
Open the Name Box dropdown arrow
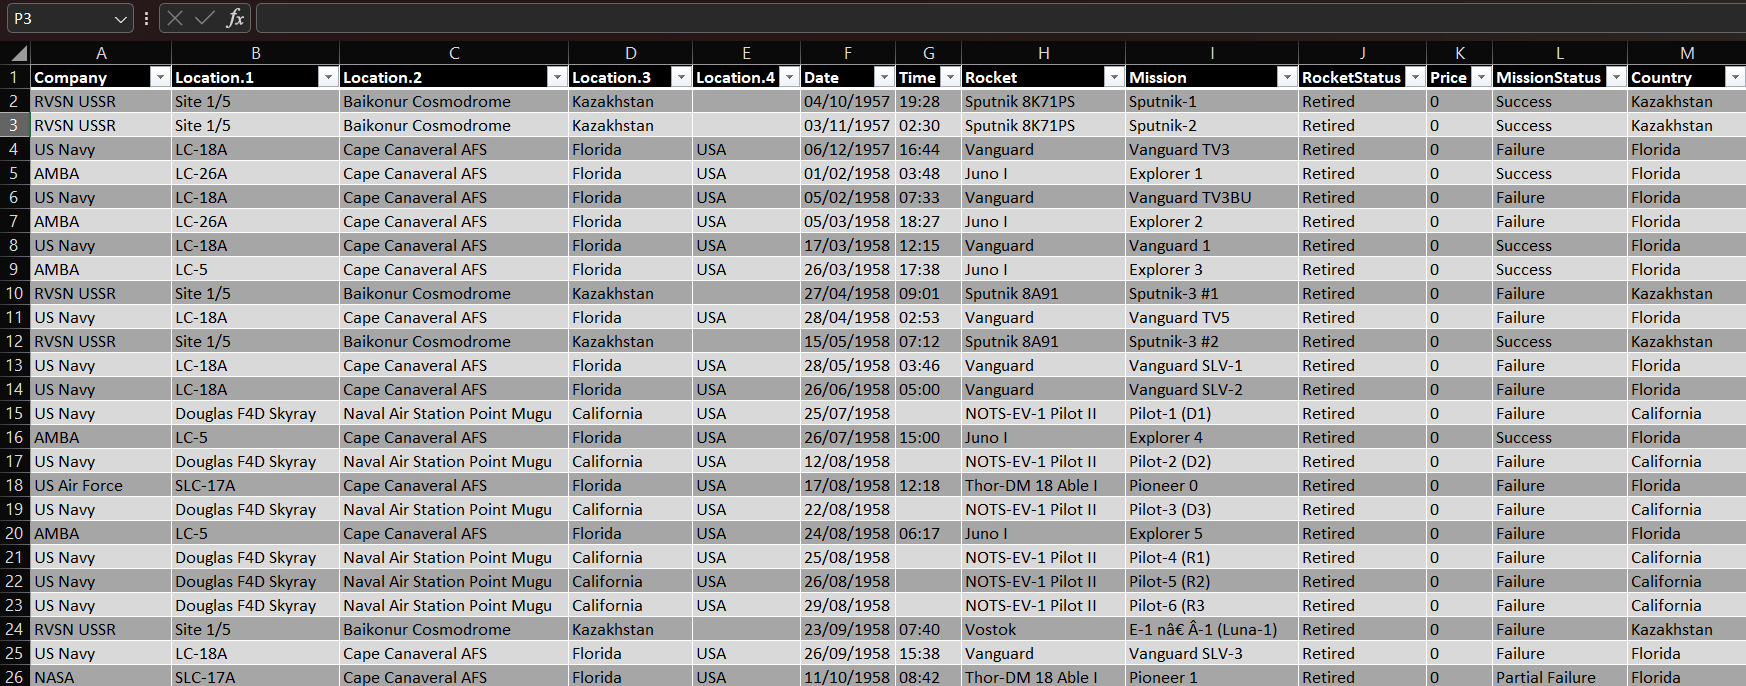[x=120, y=19]
